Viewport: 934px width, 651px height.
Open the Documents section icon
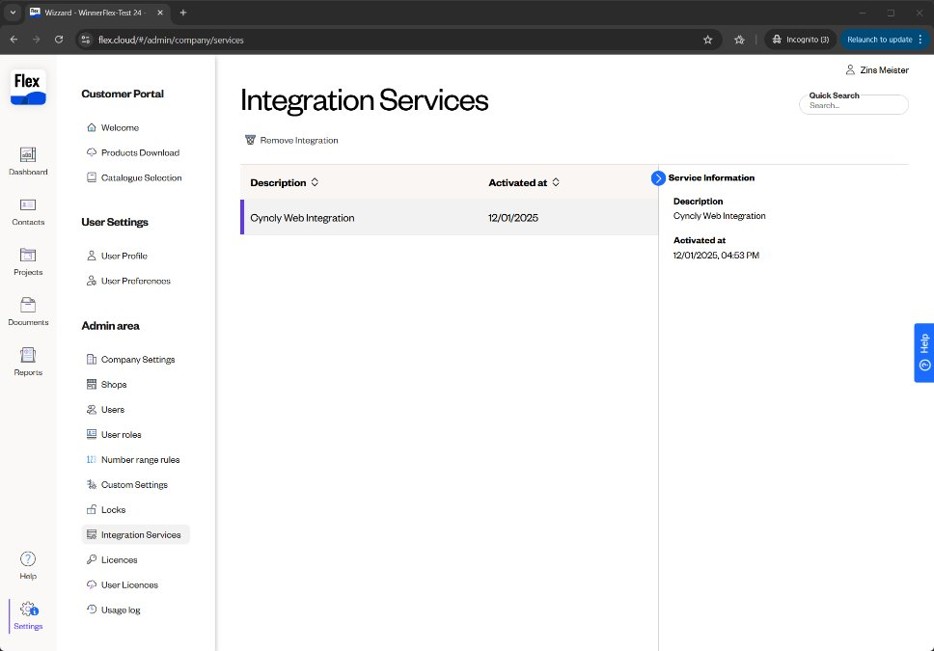point(28,305)
